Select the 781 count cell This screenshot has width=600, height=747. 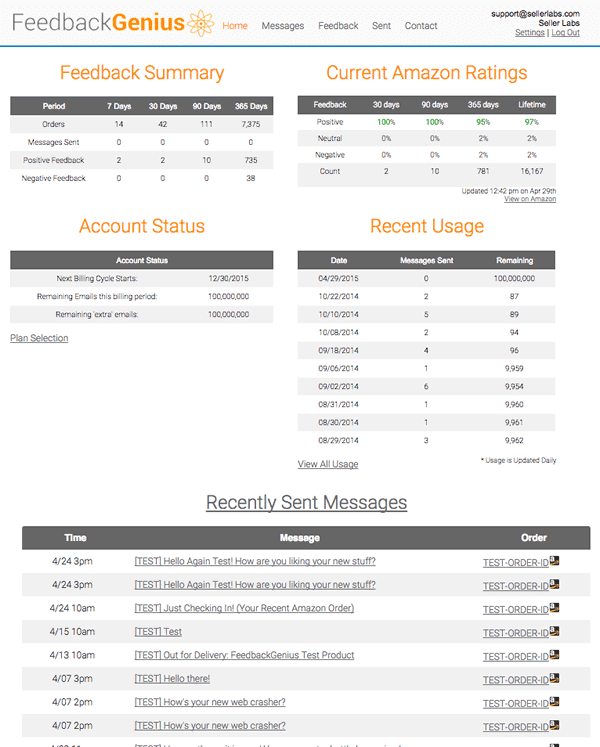point(483,171)
